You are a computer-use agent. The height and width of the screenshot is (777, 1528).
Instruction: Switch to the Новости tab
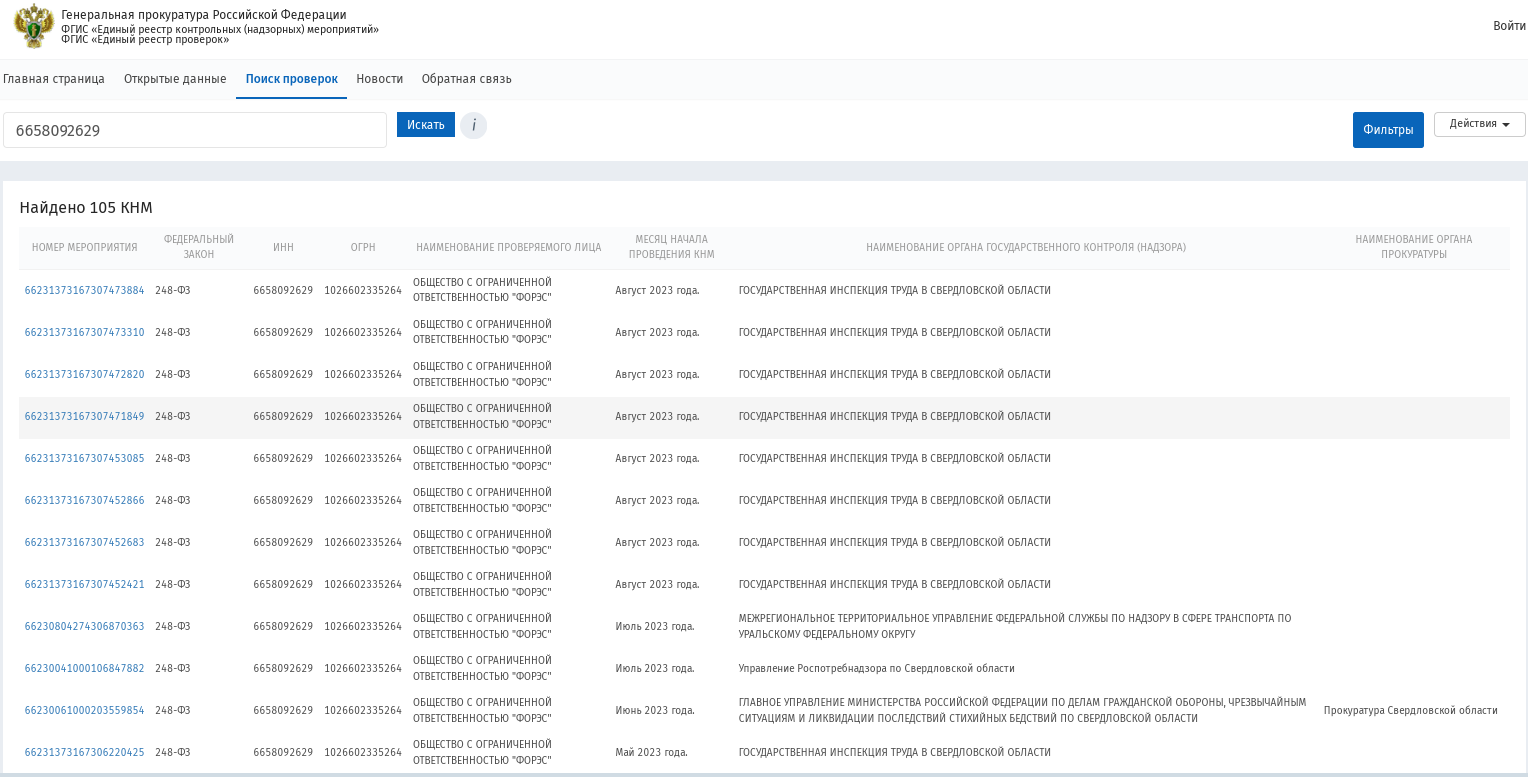pos(380,79)
